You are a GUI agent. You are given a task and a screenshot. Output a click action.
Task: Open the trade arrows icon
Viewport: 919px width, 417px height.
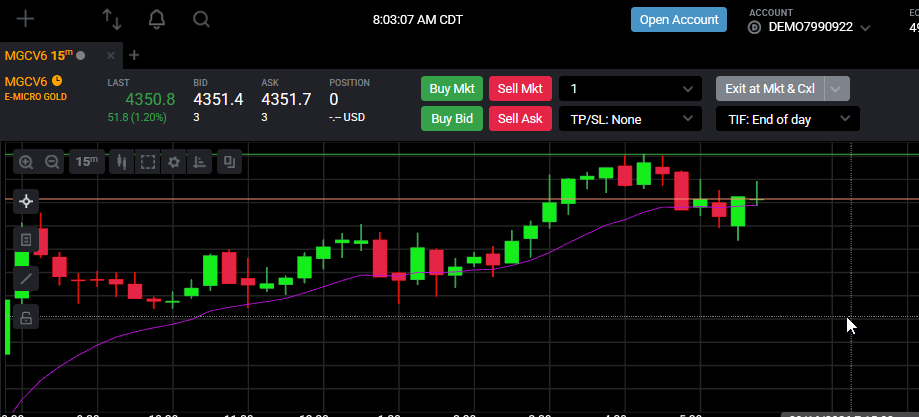pos(111,19)
